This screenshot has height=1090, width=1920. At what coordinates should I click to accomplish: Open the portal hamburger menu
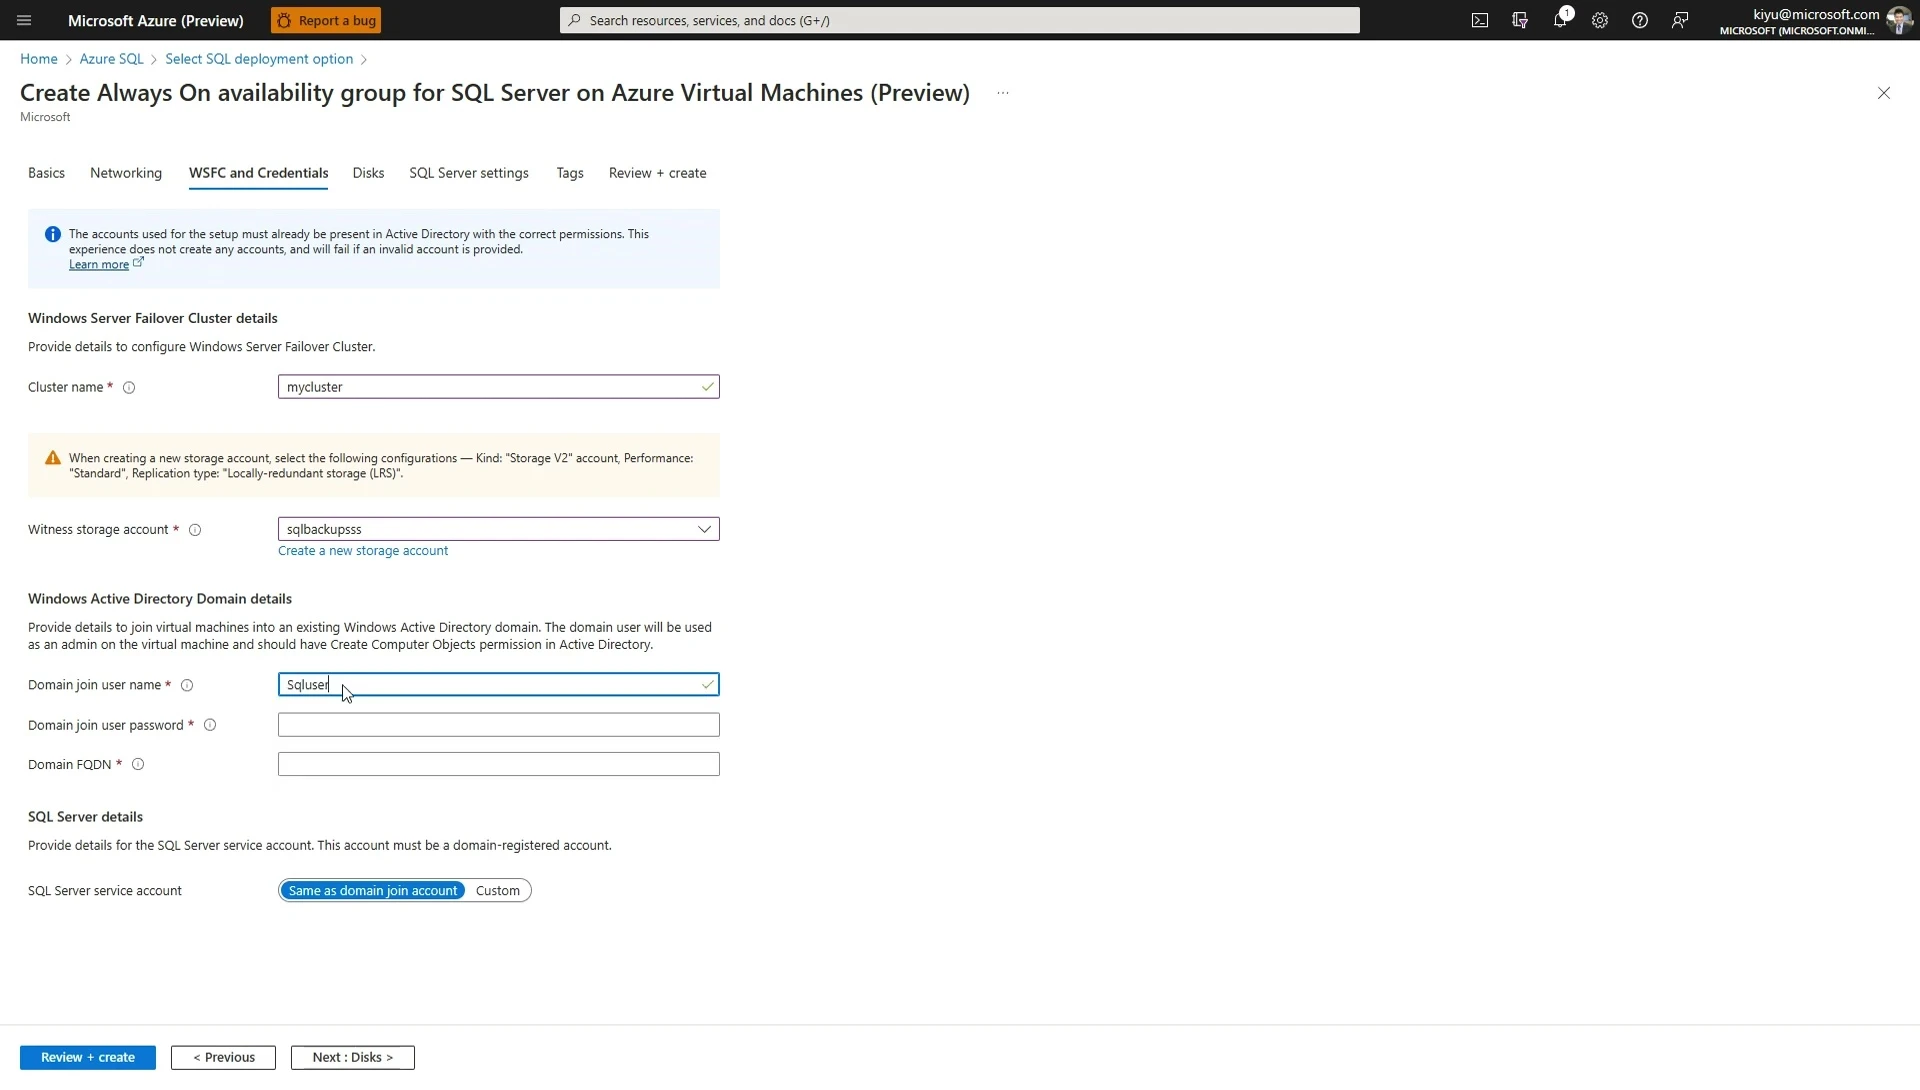[24, 20]
